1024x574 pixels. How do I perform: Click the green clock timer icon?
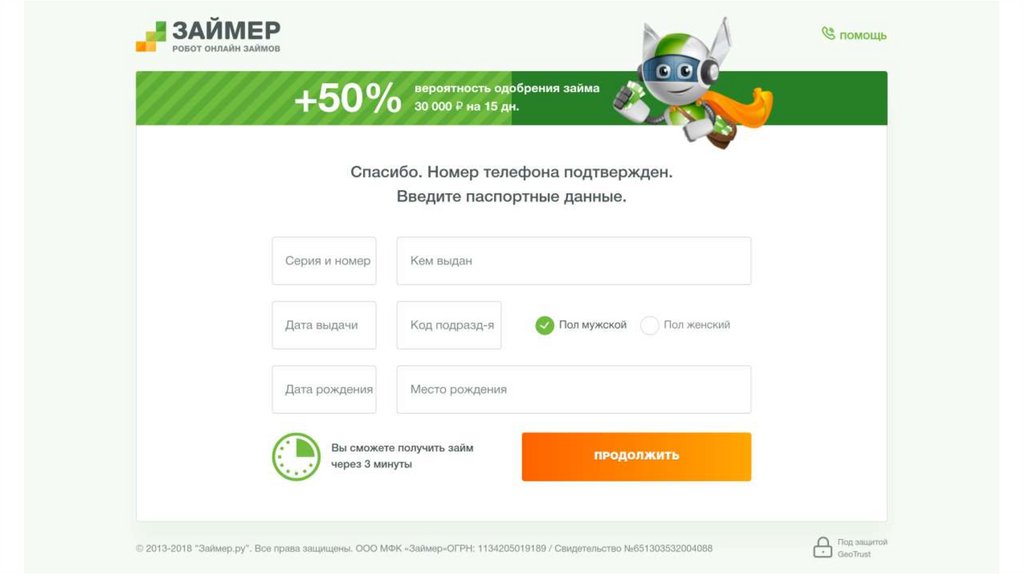point(296,457)
